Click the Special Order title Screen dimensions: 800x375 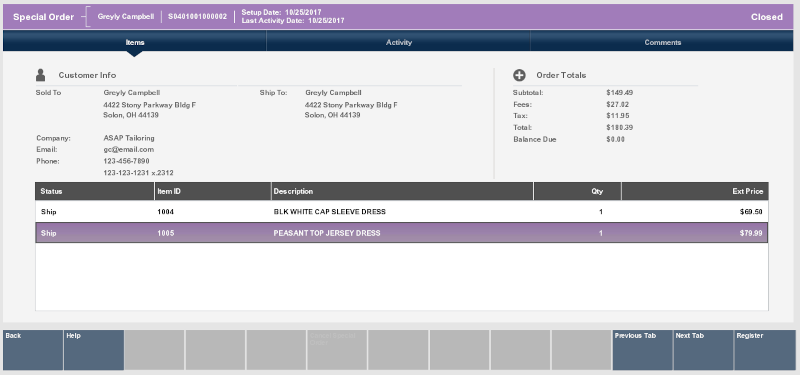click(43, 17)
